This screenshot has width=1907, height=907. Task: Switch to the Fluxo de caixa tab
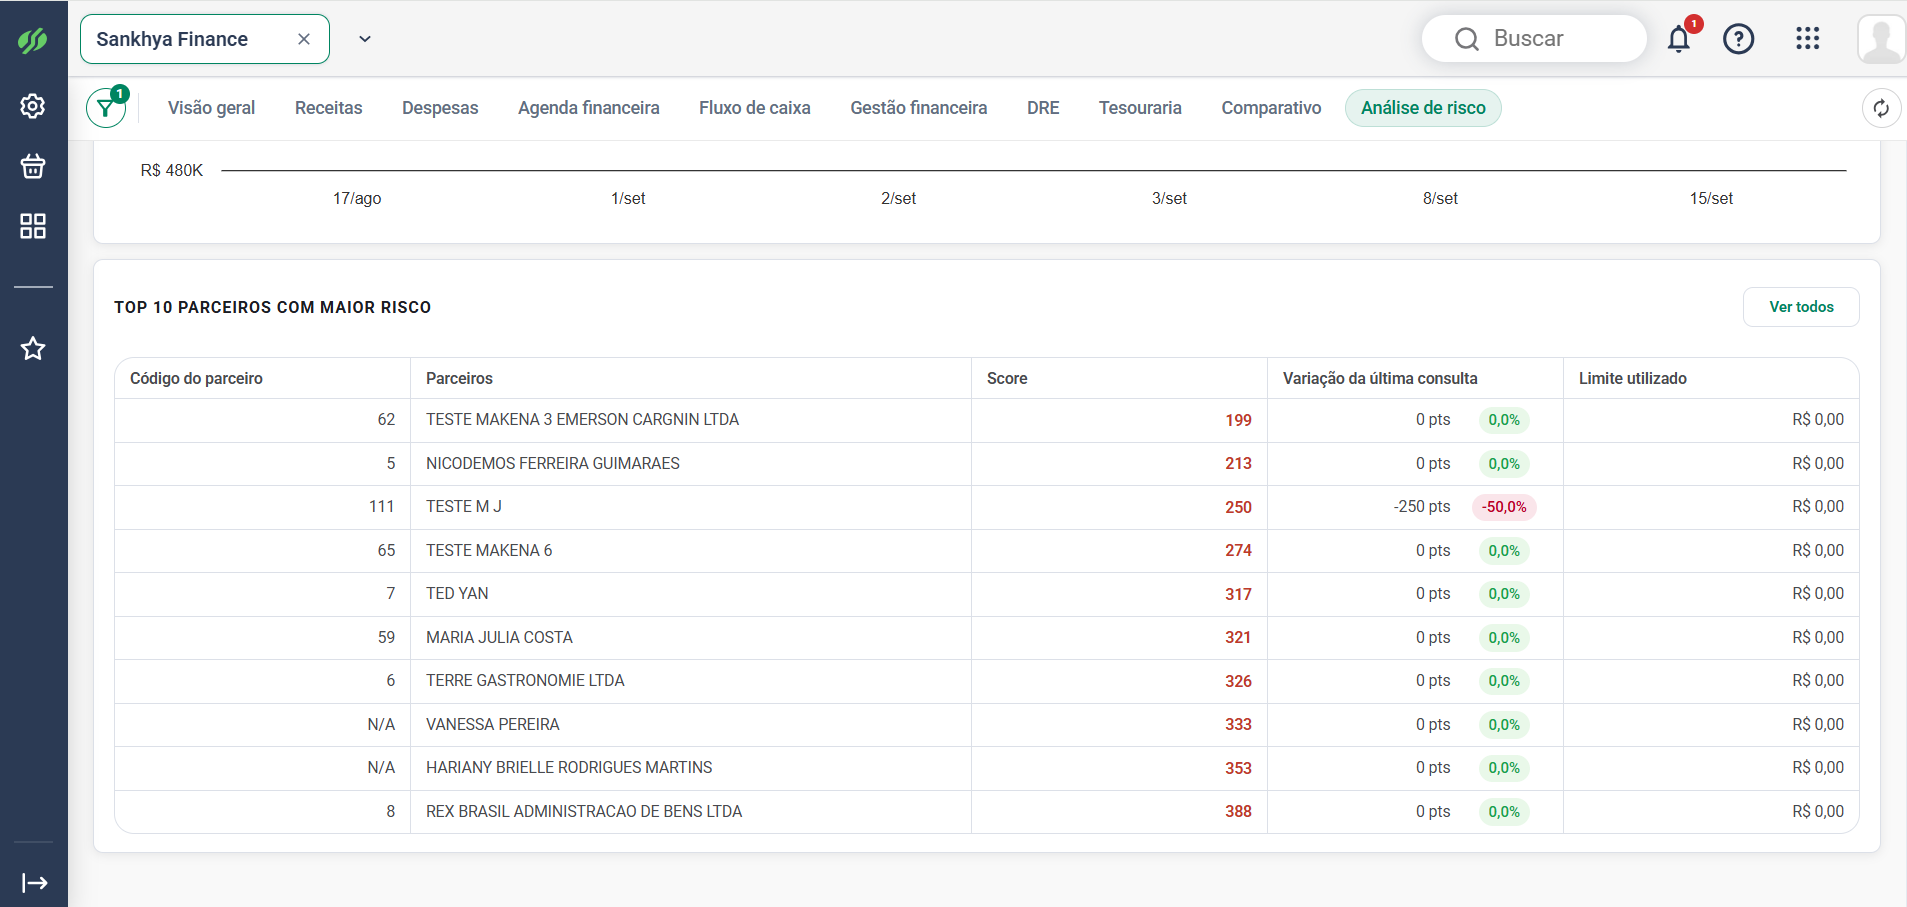point(755,108)
